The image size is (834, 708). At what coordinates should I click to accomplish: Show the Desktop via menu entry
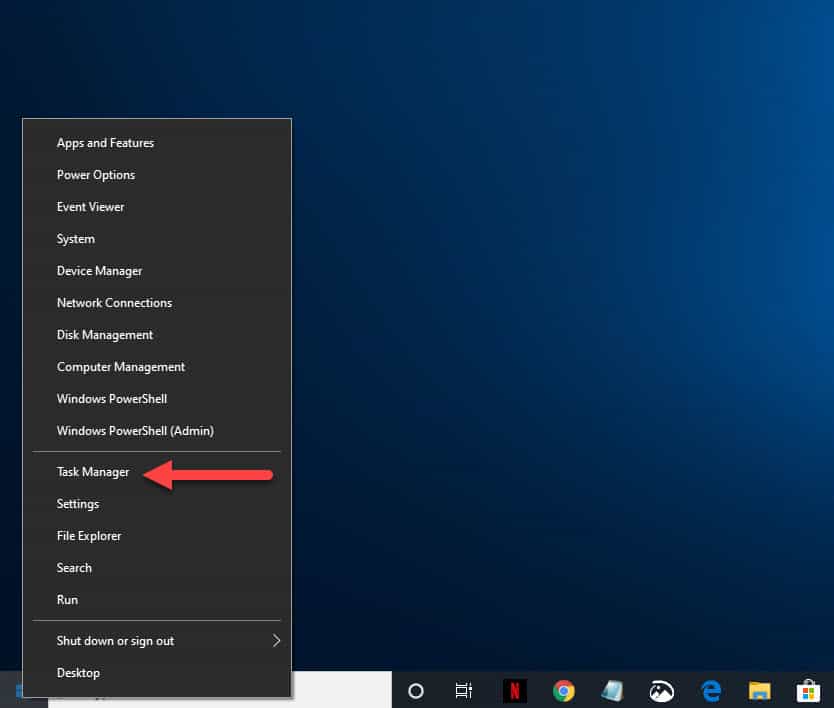coord(157,673)
